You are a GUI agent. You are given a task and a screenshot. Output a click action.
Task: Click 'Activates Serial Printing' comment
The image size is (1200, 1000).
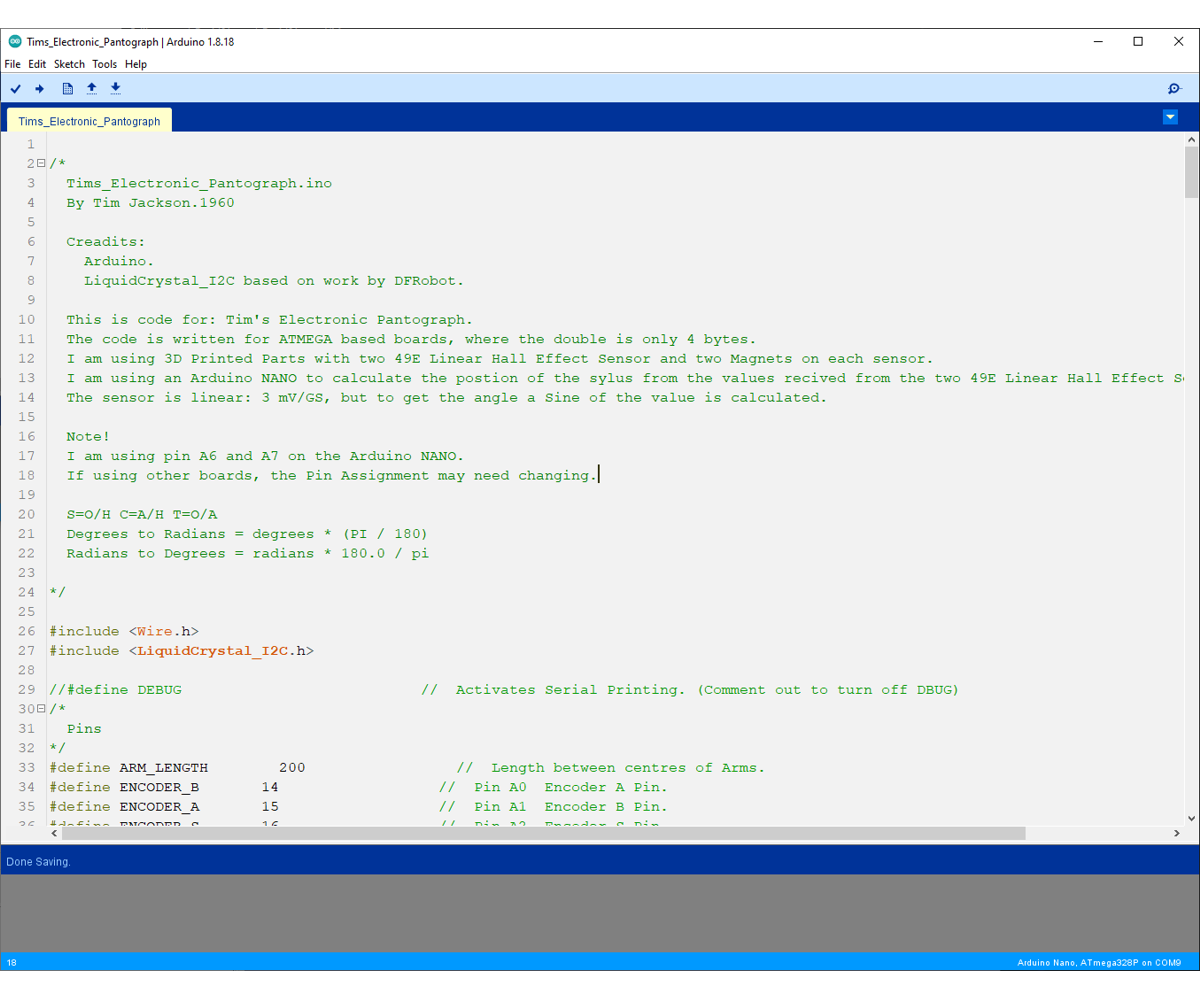689,690
